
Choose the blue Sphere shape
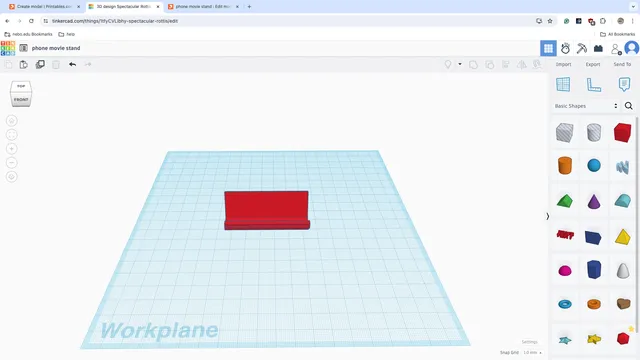pos(594,165)
